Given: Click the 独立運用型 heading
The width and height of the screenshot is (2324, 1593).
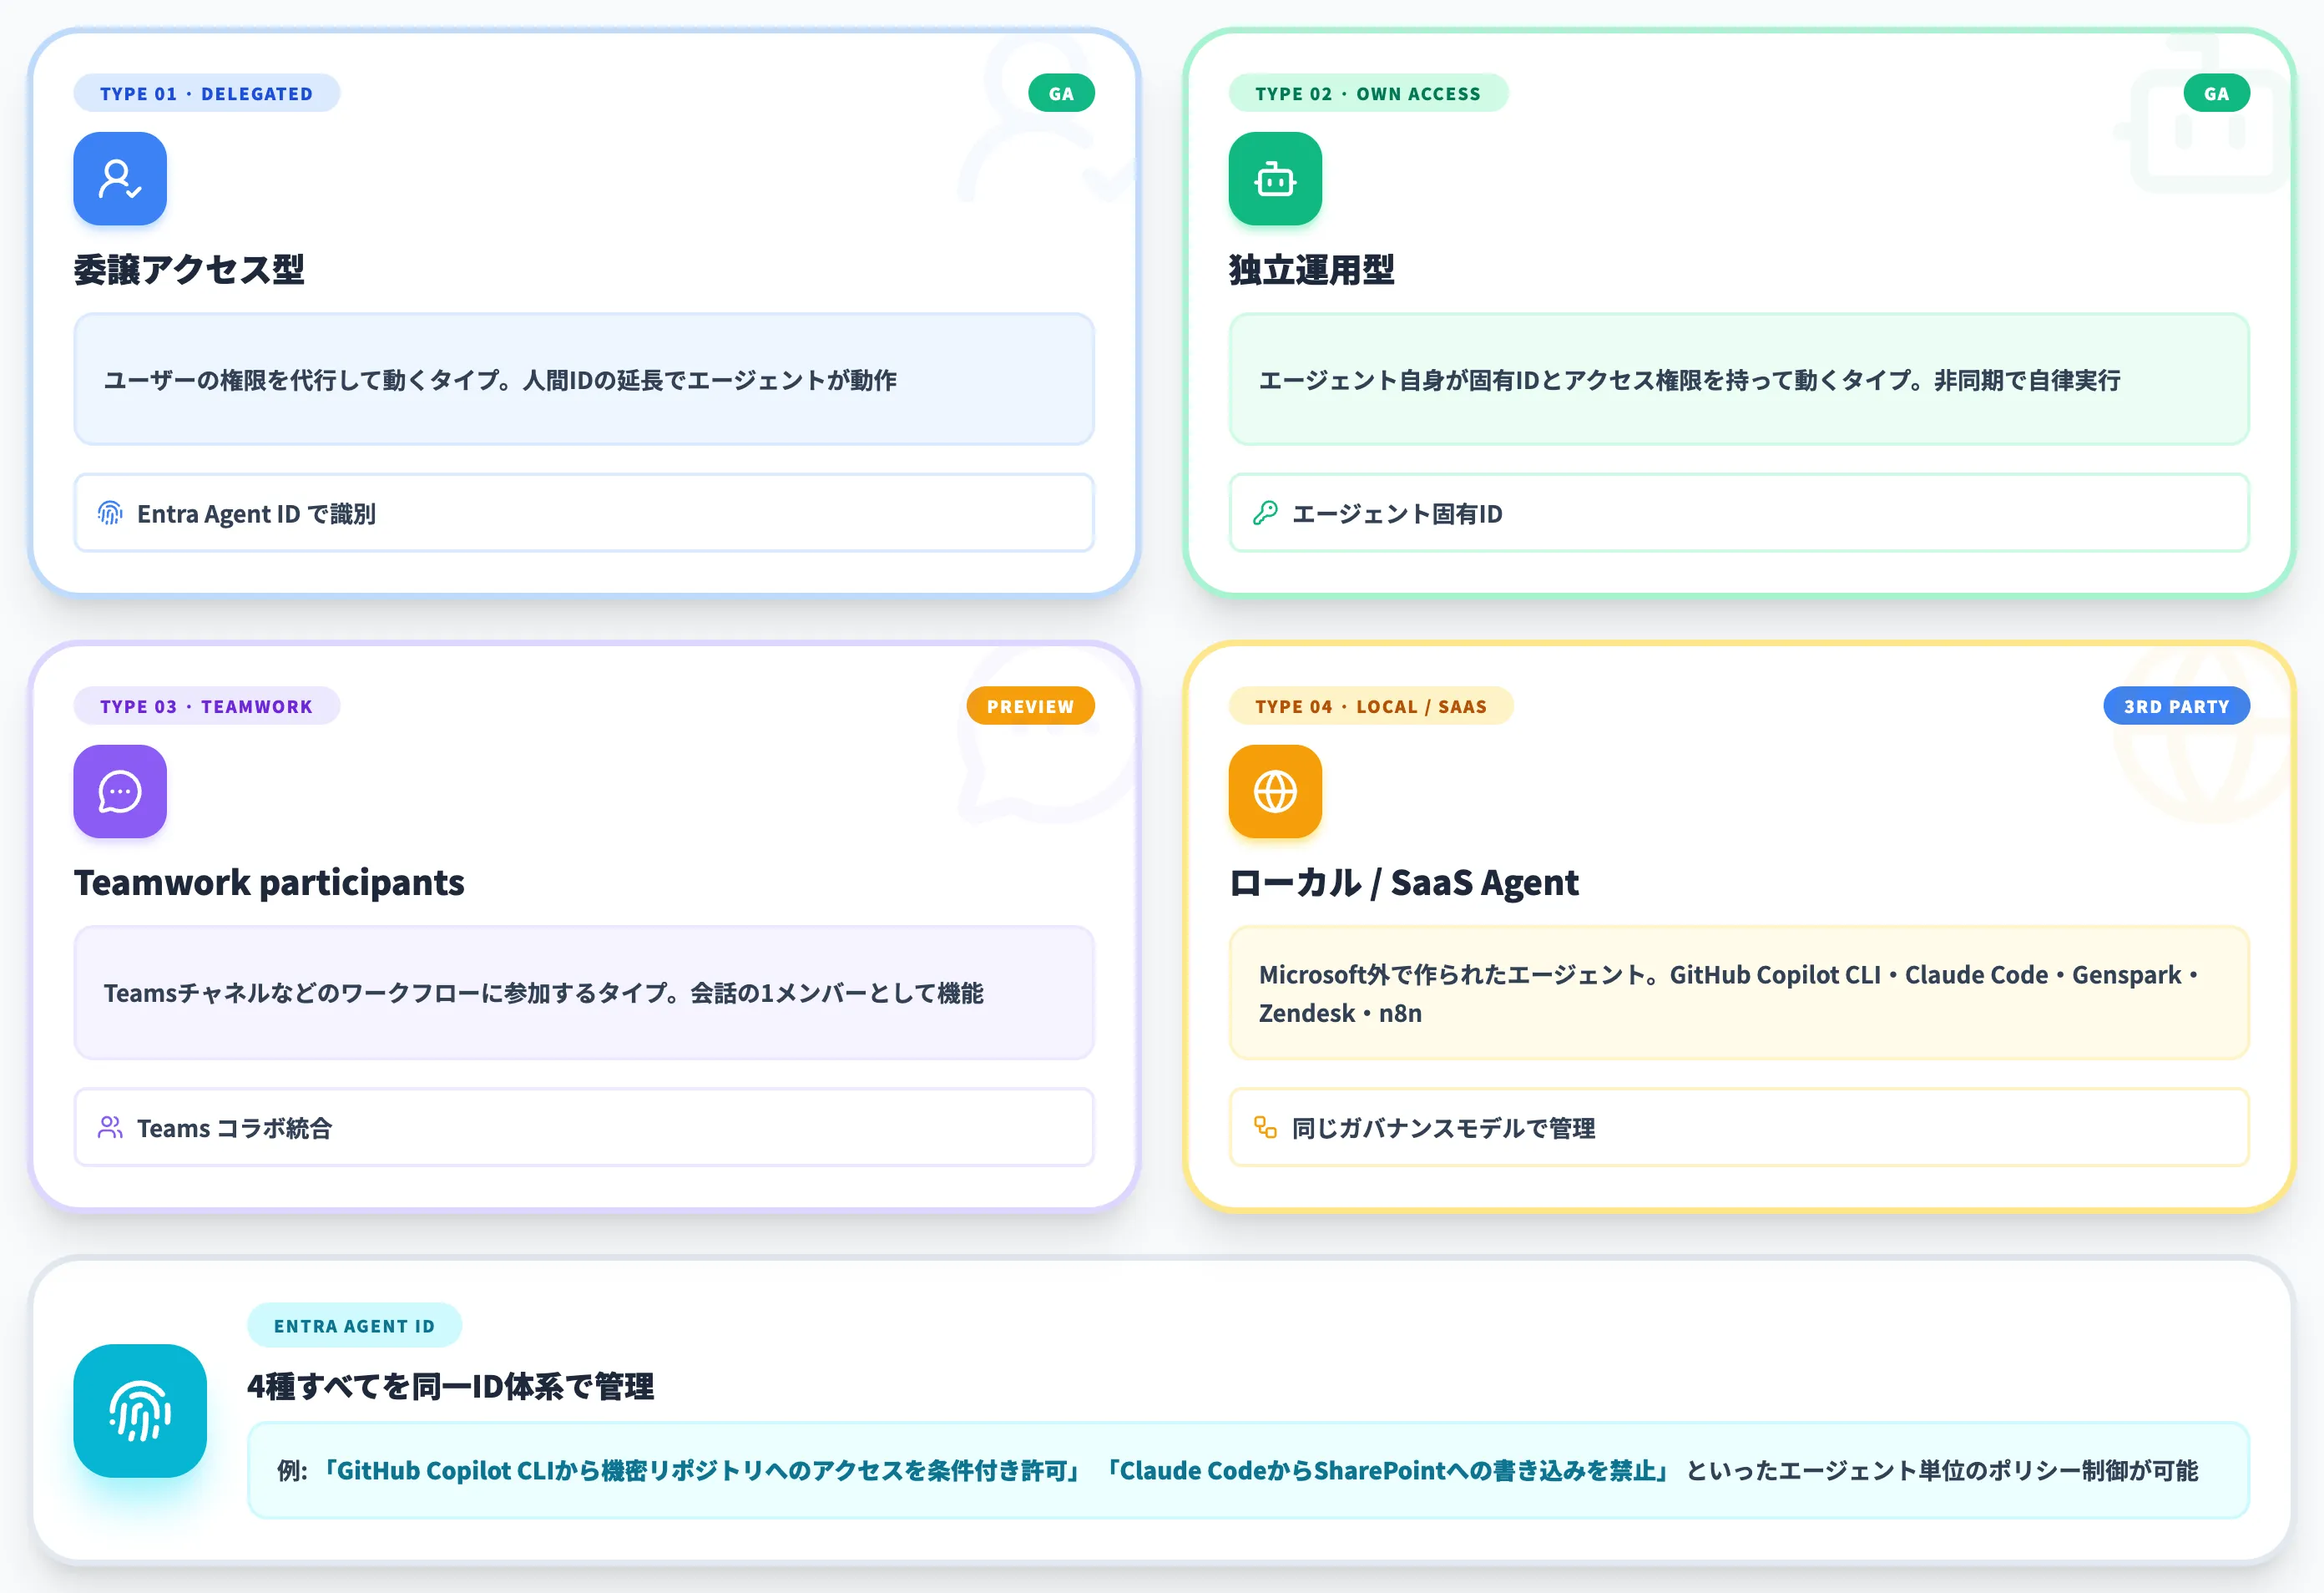Looking at the screenshot, I should click(1311, 269).
